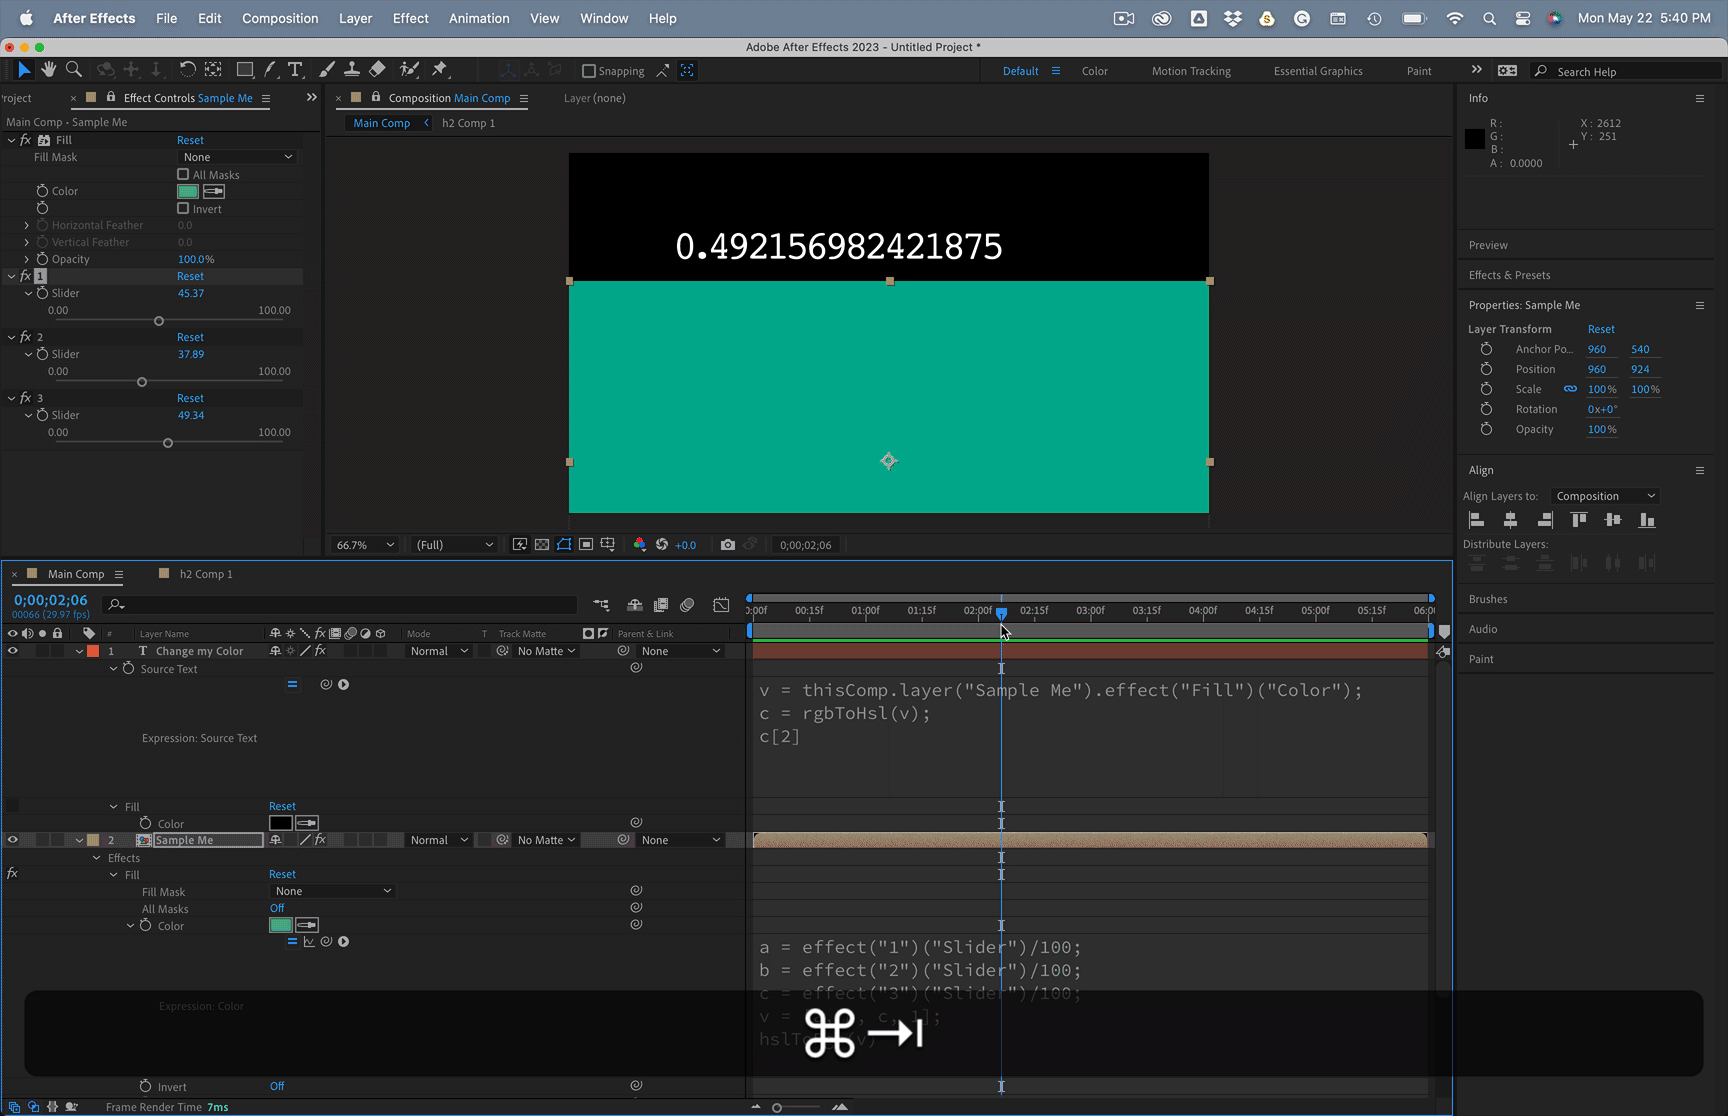Open Align Layers to Composition dropdown
Image resolution: width=1728 pixels, height=1116 pixels.
[x=1605, y=496]
